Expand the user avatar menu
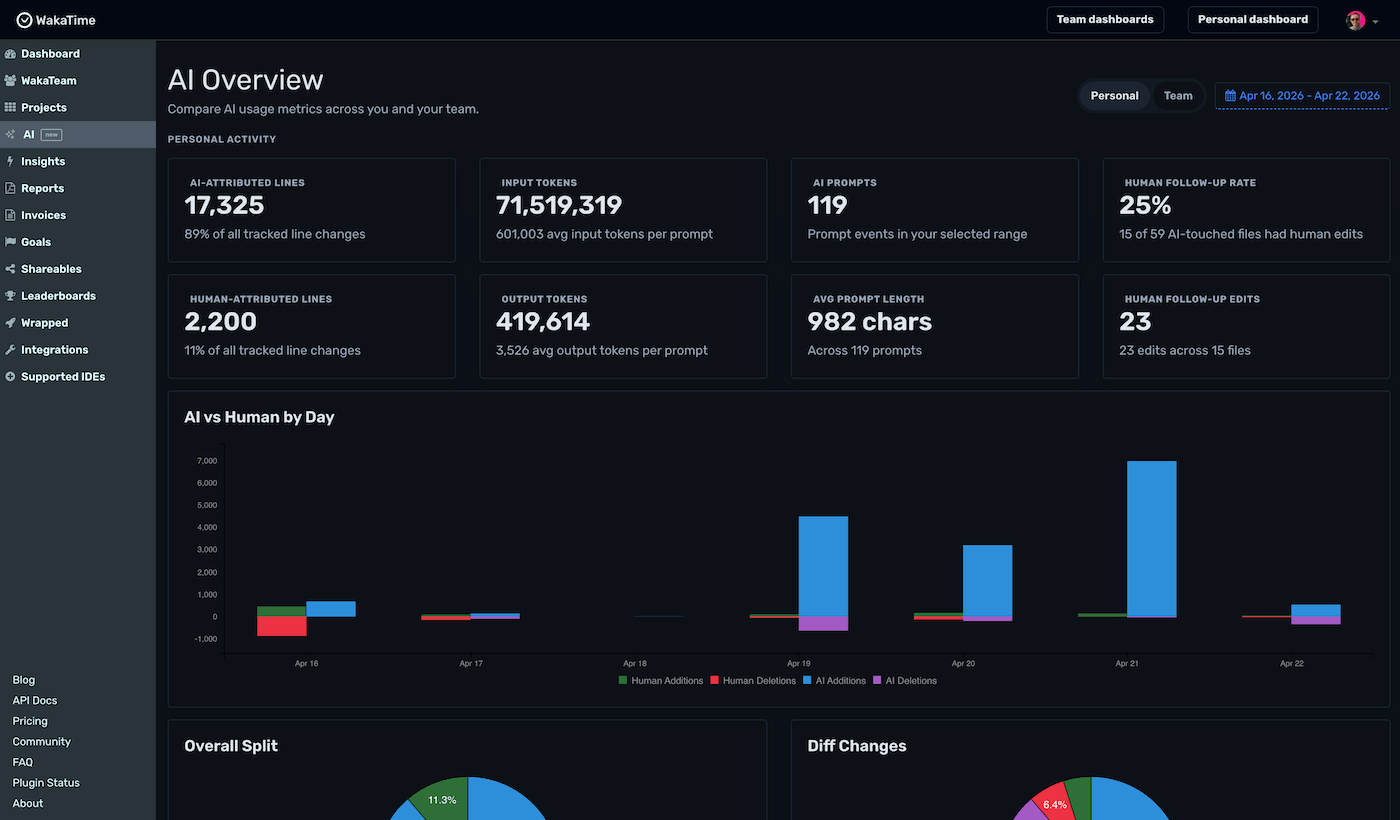 pyautogui.click(x=1360, y=20)
